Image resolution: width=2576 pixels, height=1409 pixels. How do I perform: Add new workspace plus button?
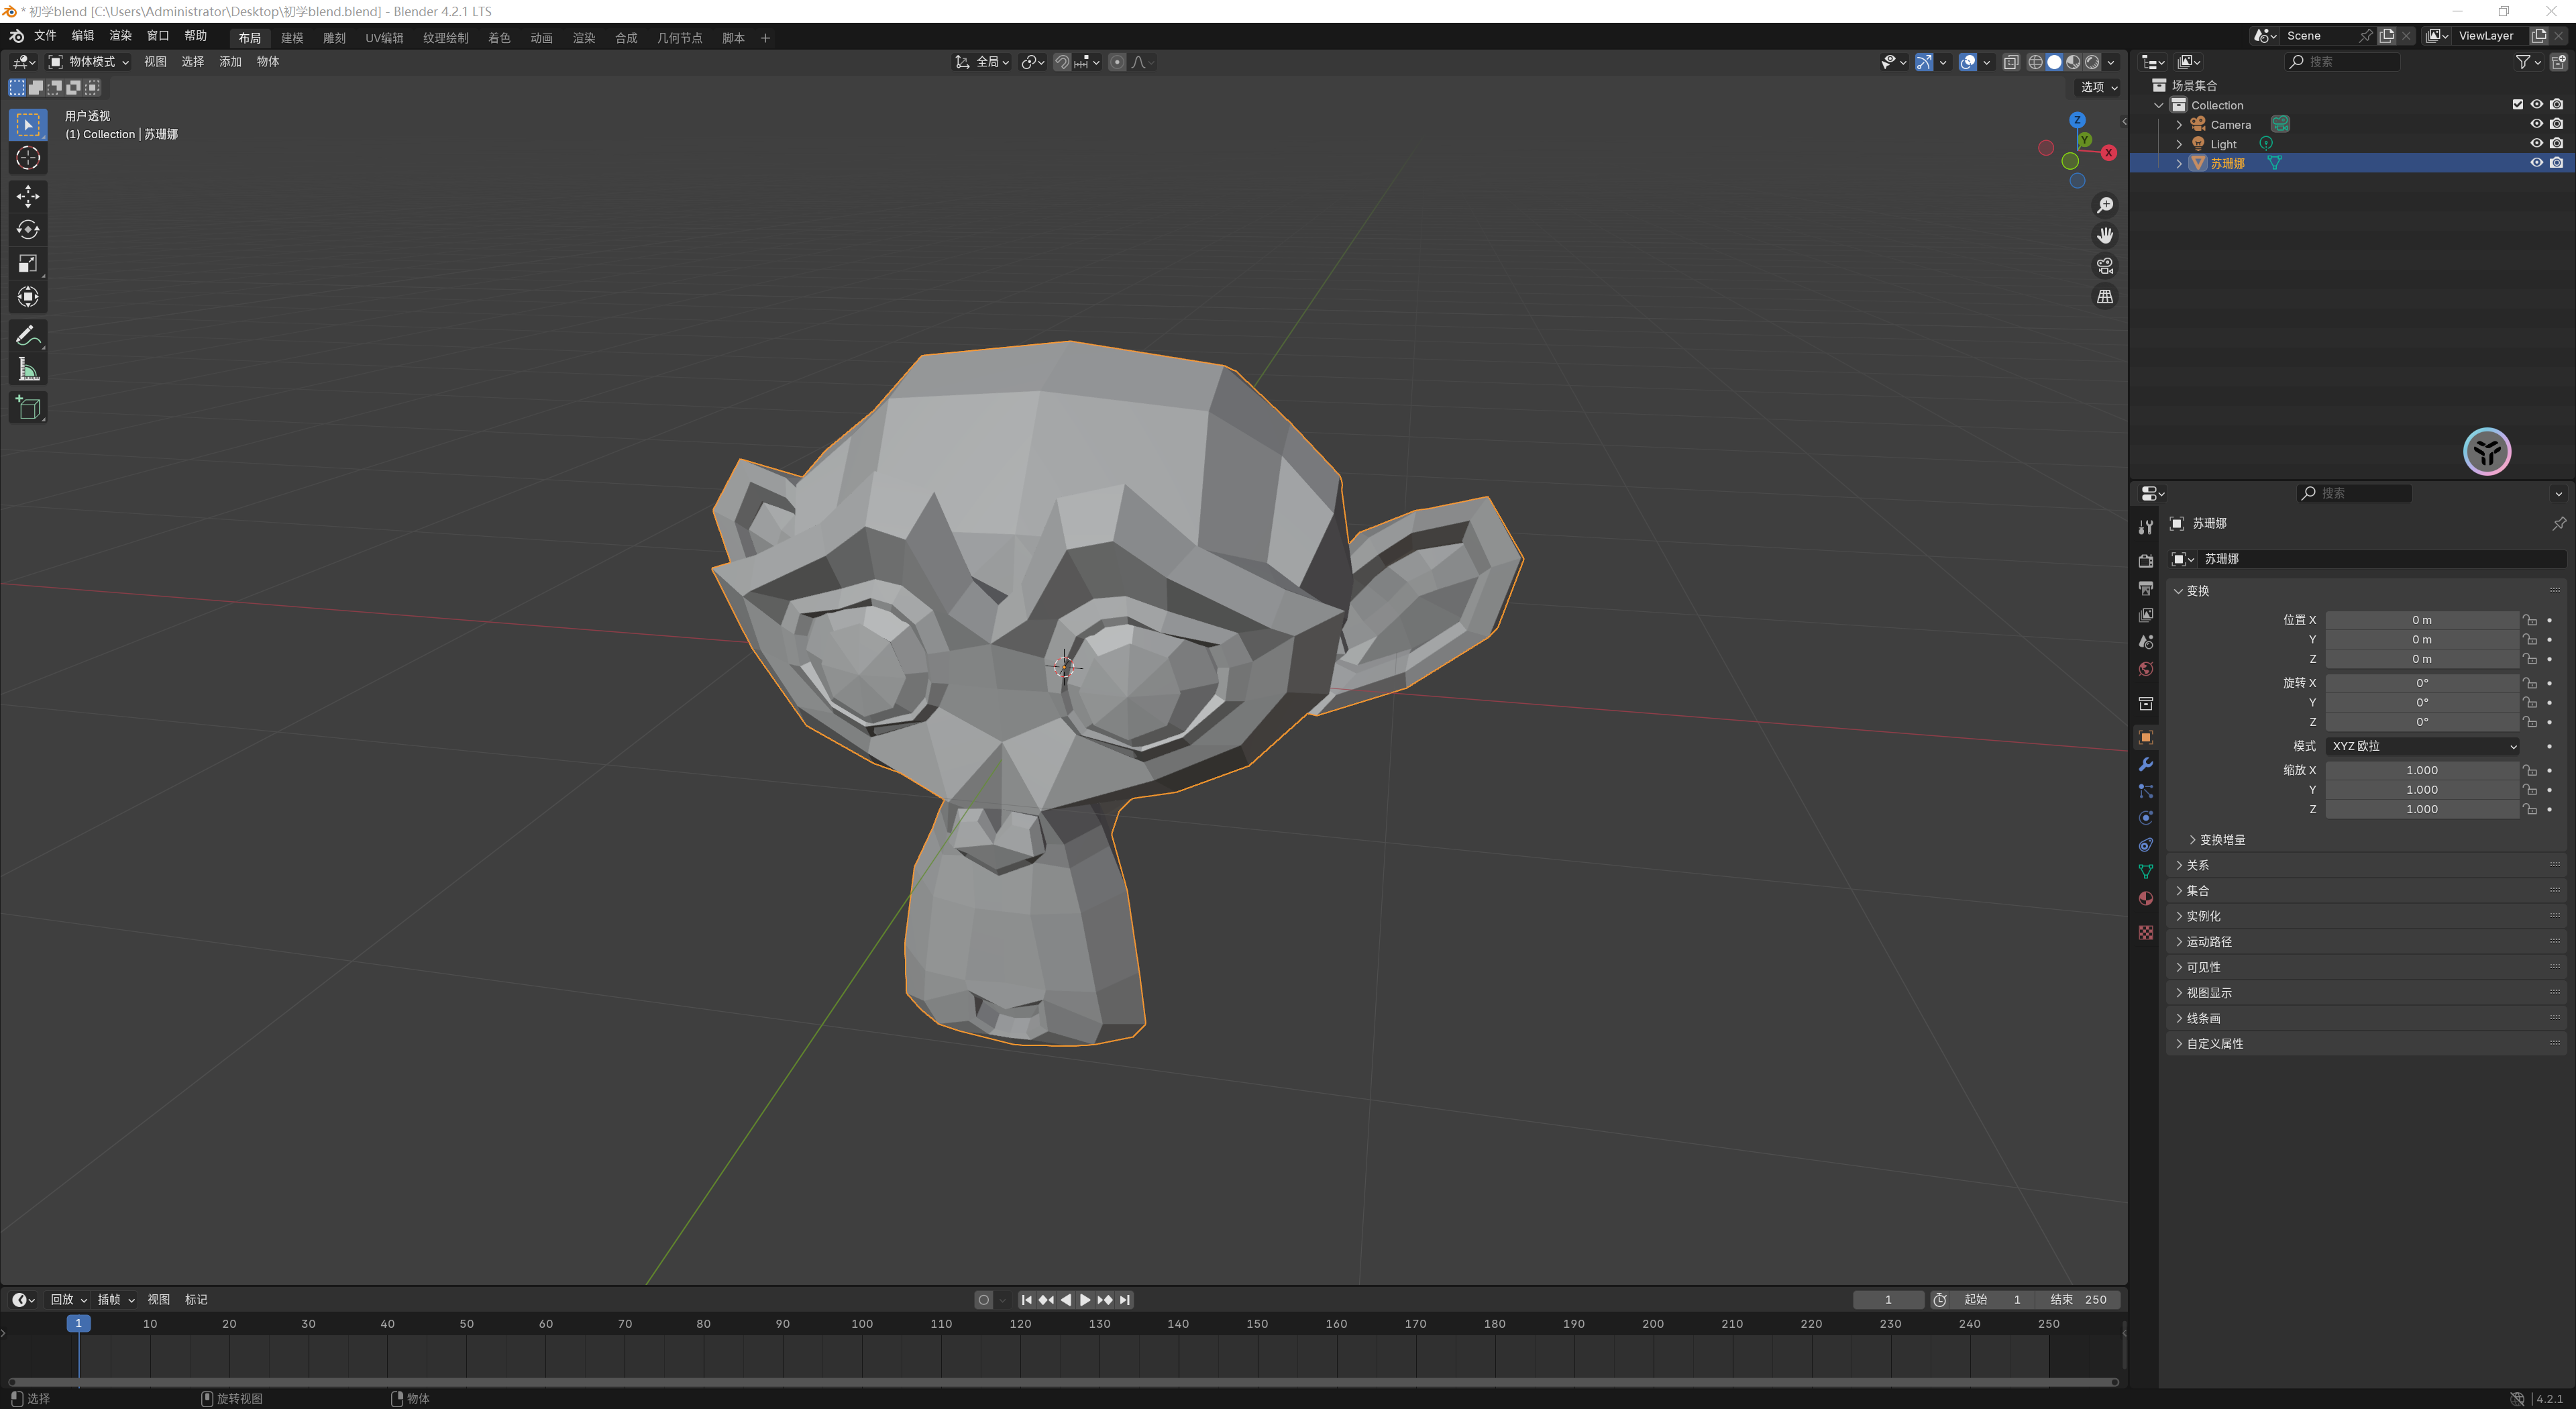766,38
